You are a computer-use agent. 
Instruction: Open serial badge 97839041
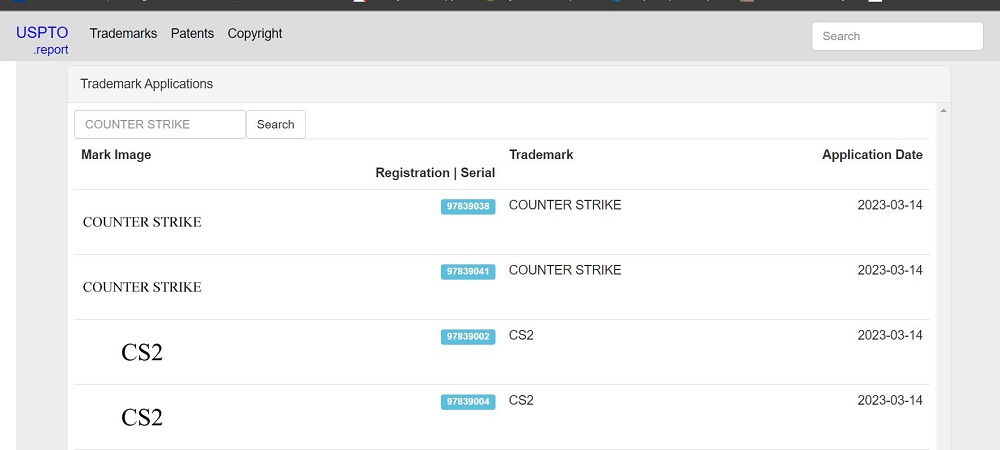(x=467, y=272)
